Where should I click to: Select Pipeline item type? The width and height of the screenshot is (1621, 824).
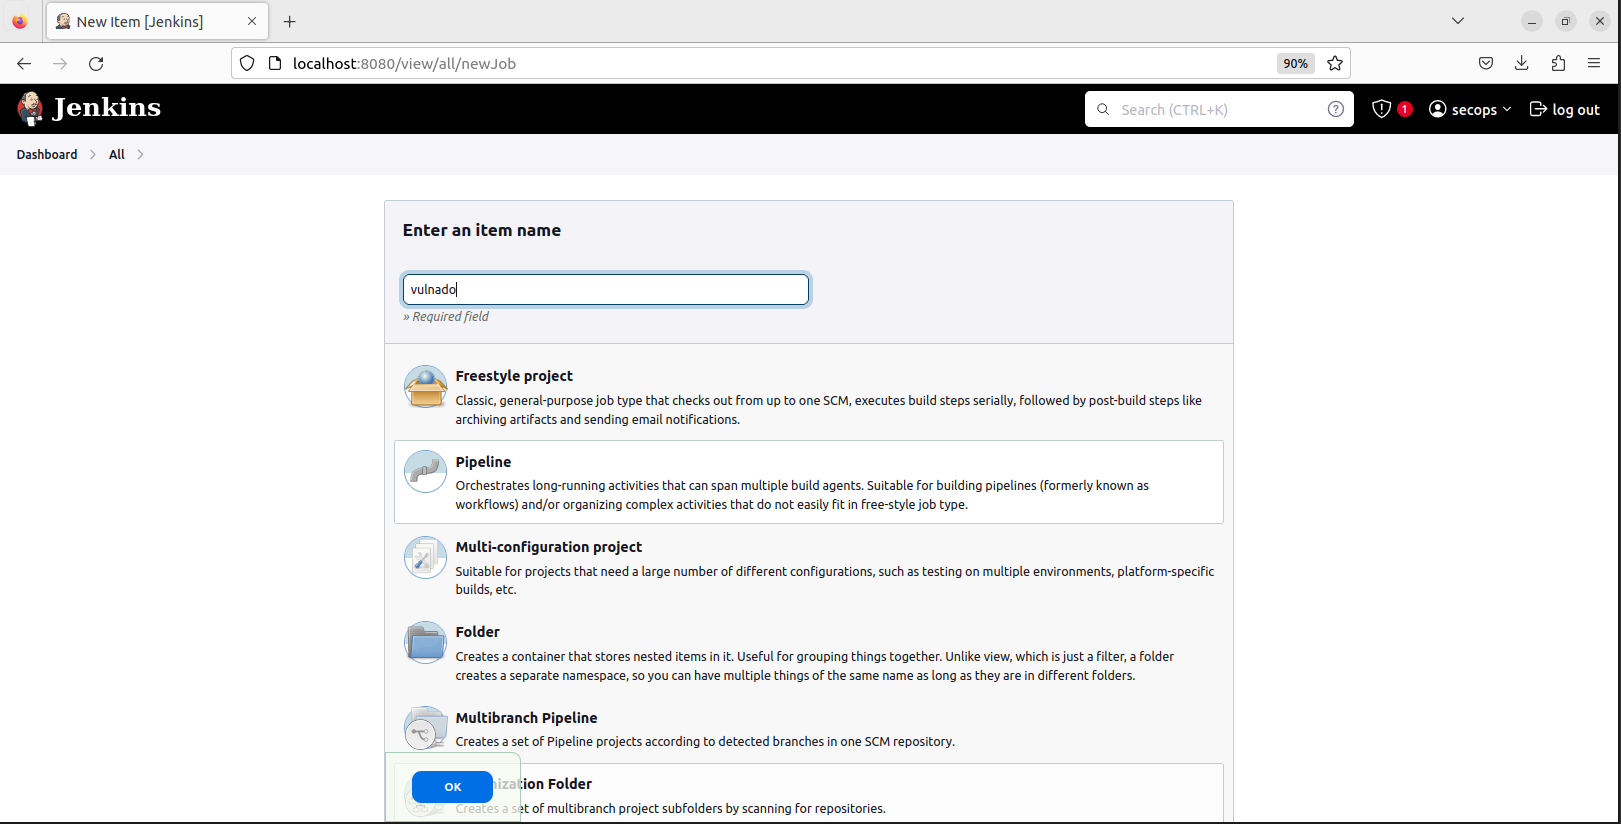809,482
